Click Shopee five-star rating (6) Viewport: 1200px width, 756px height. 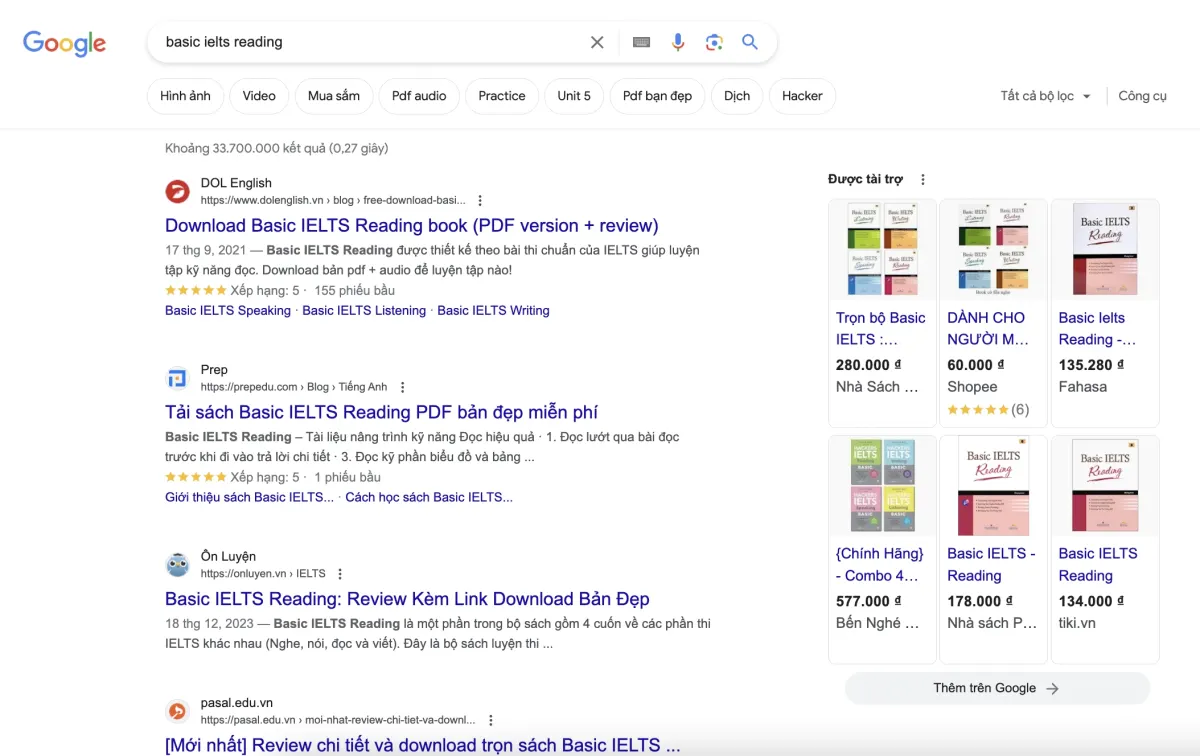[988, 409]
